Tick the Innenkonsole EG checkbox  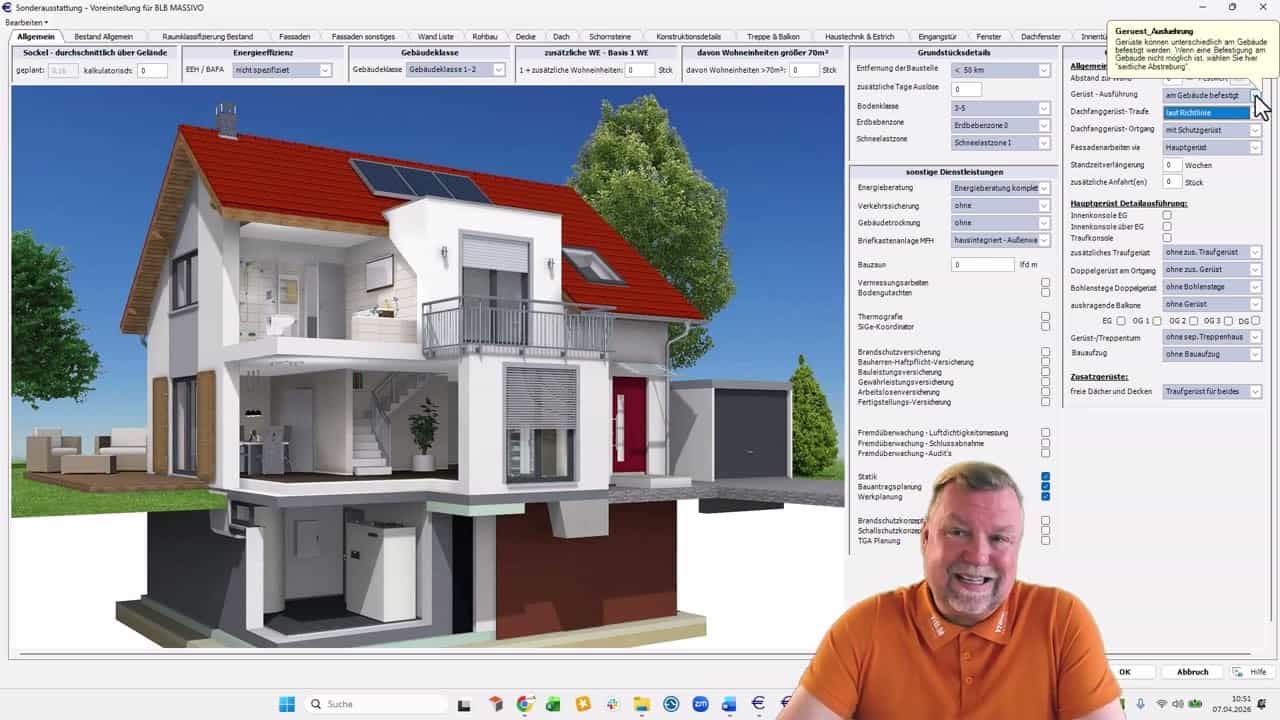(1166, 215)
